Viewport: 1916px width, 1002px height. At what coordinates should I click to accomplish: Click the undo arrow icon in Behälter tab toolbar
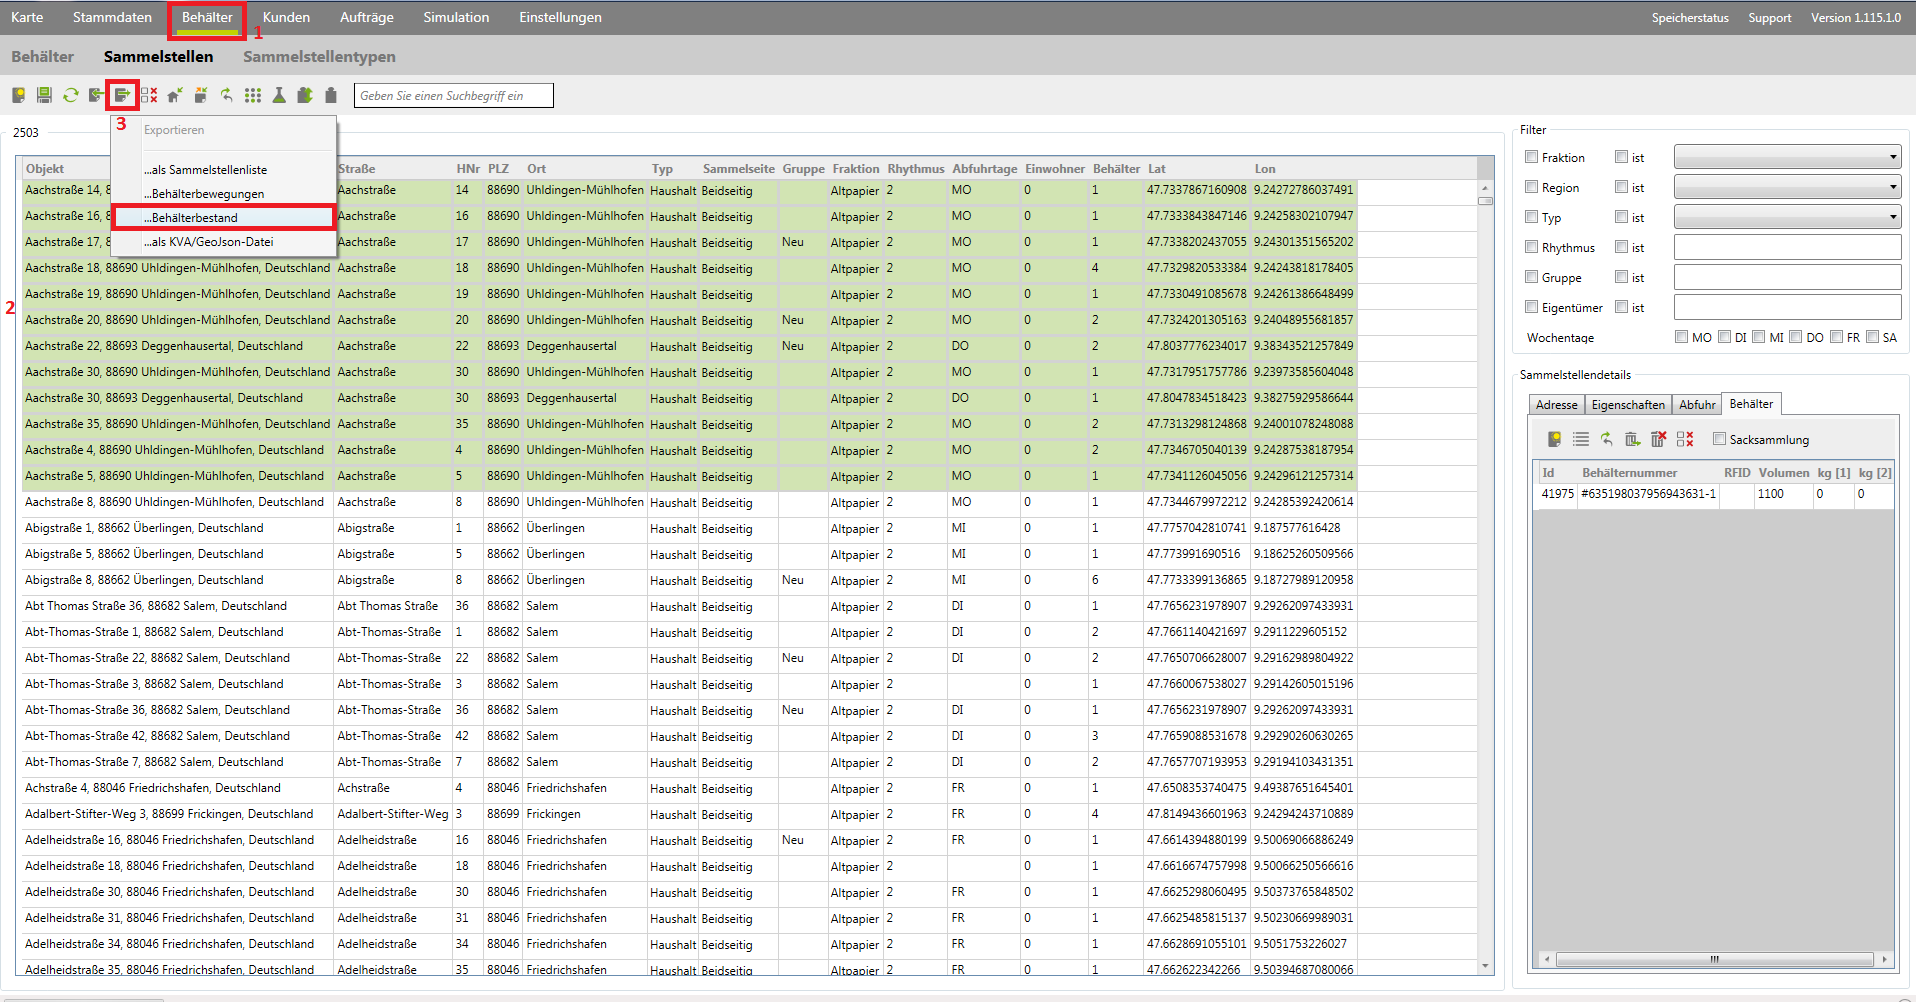click(1606, 439)
